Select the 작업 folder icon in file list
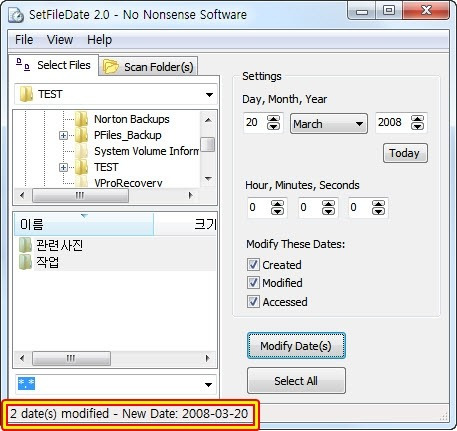 (25, 262)
